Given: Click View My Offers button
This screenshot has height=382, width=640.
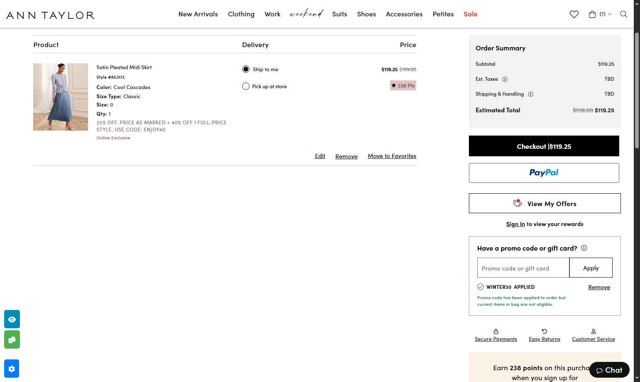Looking at the screenshot, I should [544, 204].
